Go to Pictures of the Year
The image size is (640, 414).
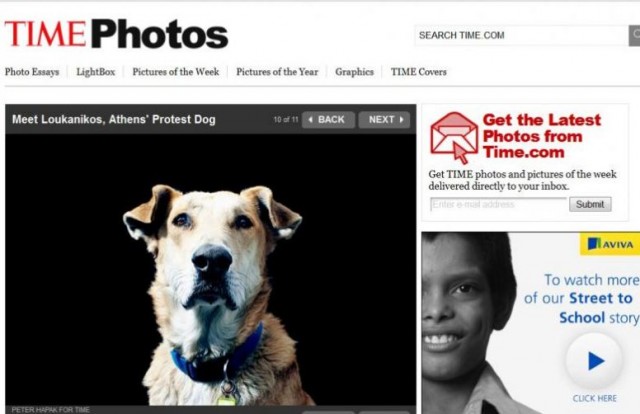click(x=277, y=72)
